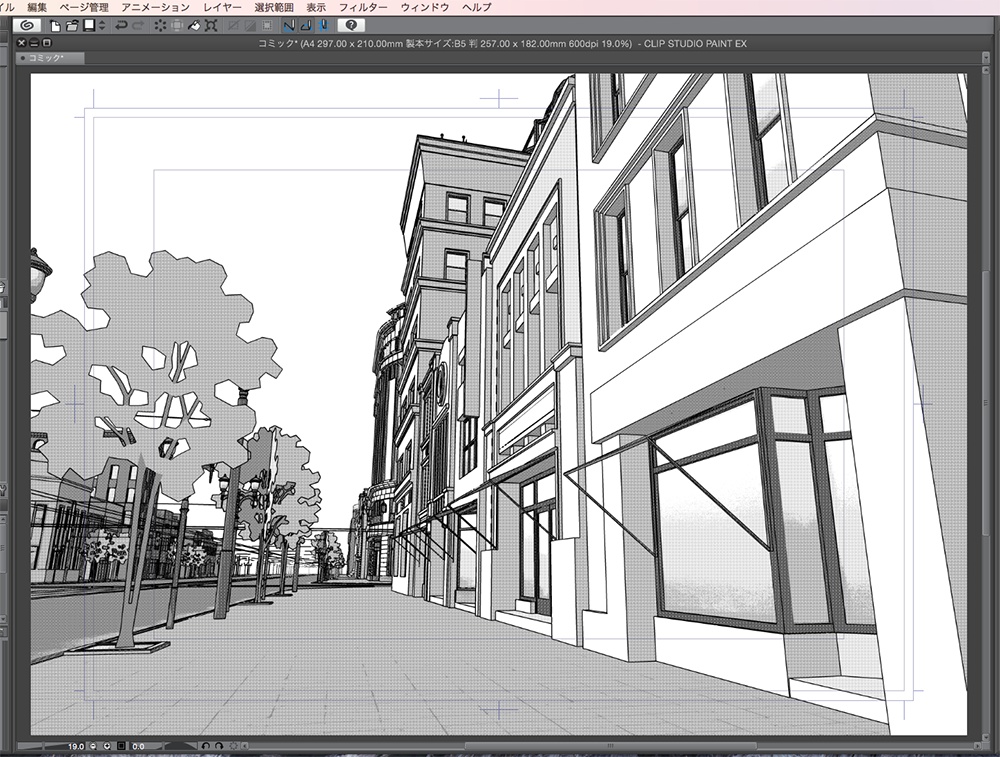Minimize the canvas window
This screenshot has width=1000, height=757.
click(34, 43)
